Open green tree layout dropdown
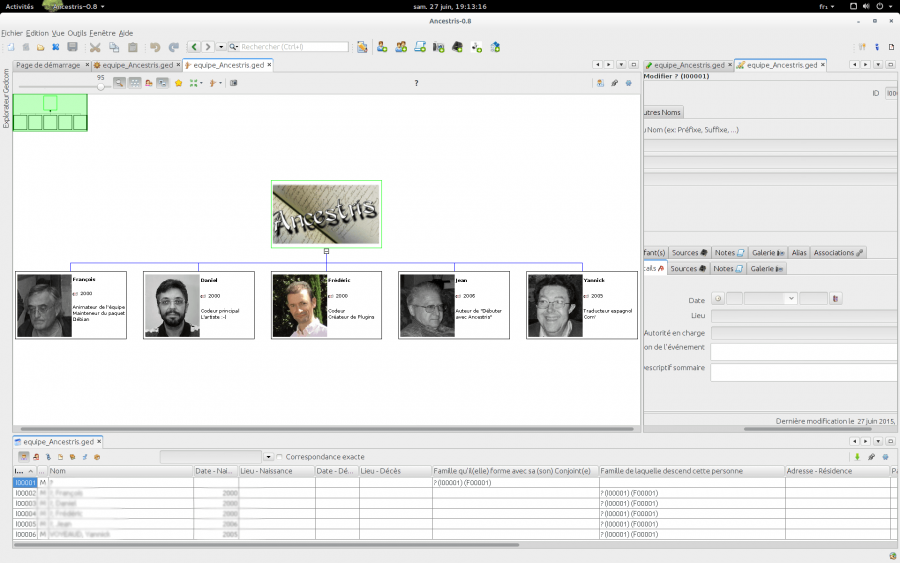The image size is (900, 563). pos(196,83)
